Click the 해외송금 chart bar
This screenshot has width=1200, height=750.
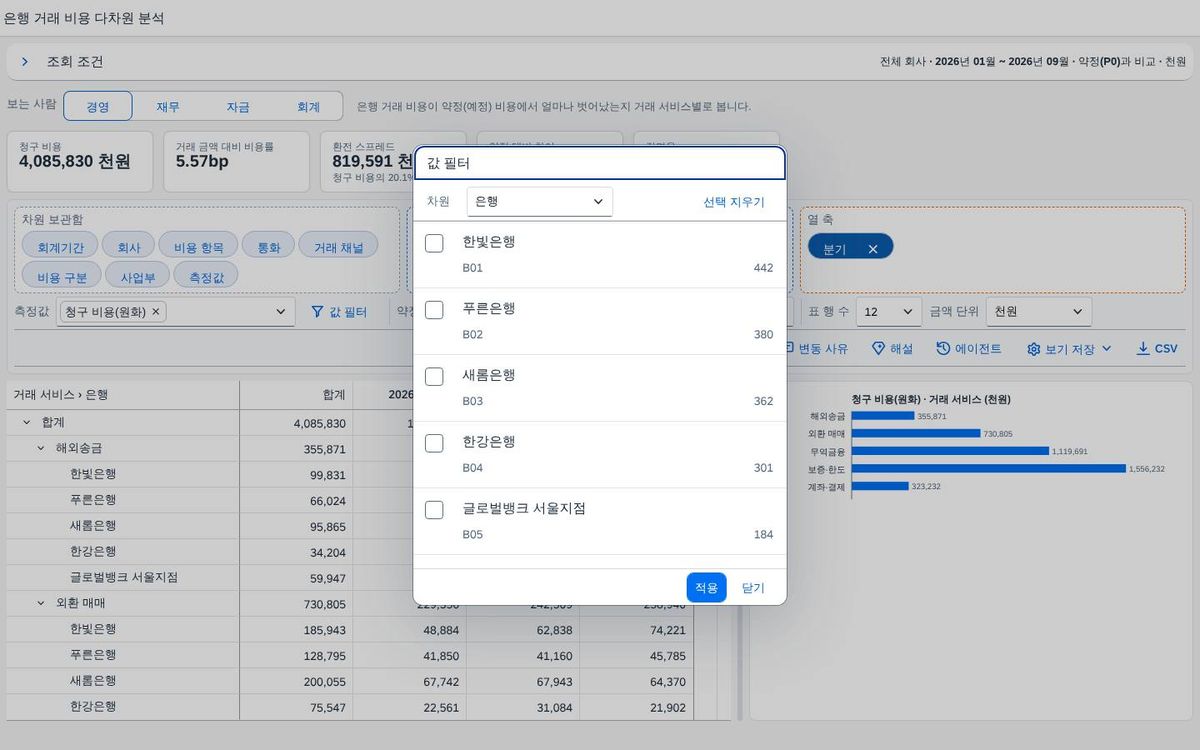point(882,416)
